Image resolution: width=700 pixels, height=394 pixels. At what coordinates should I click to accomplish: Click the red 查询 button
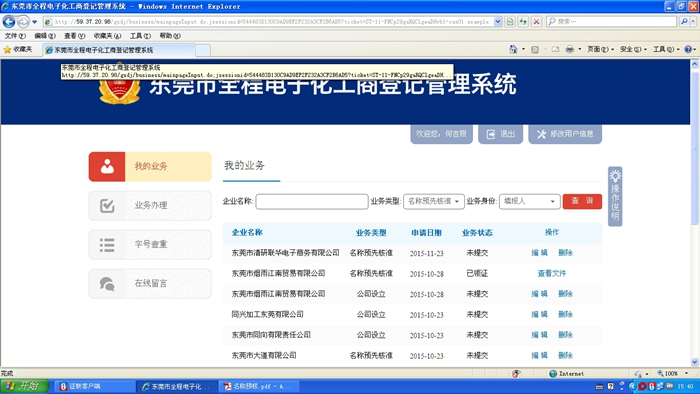click(582, 201)
